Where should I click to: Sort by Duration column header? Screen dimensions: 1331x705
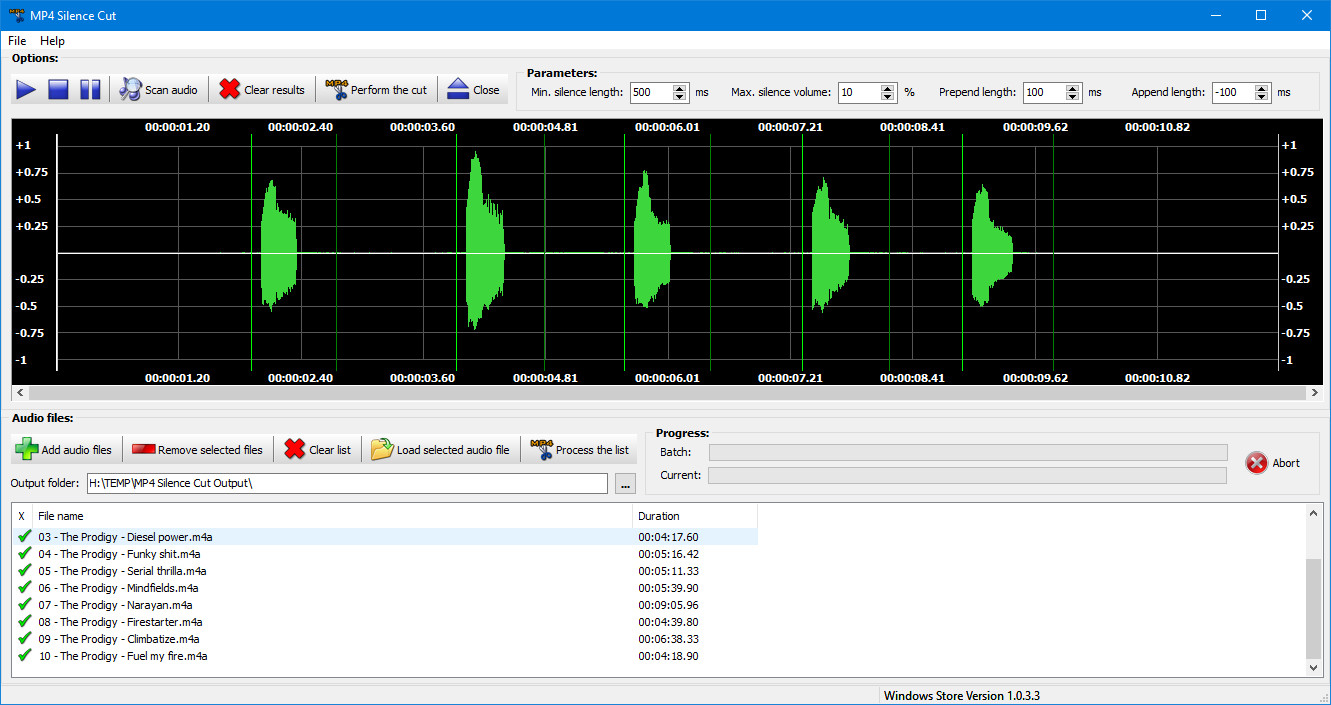click(695, 516)
